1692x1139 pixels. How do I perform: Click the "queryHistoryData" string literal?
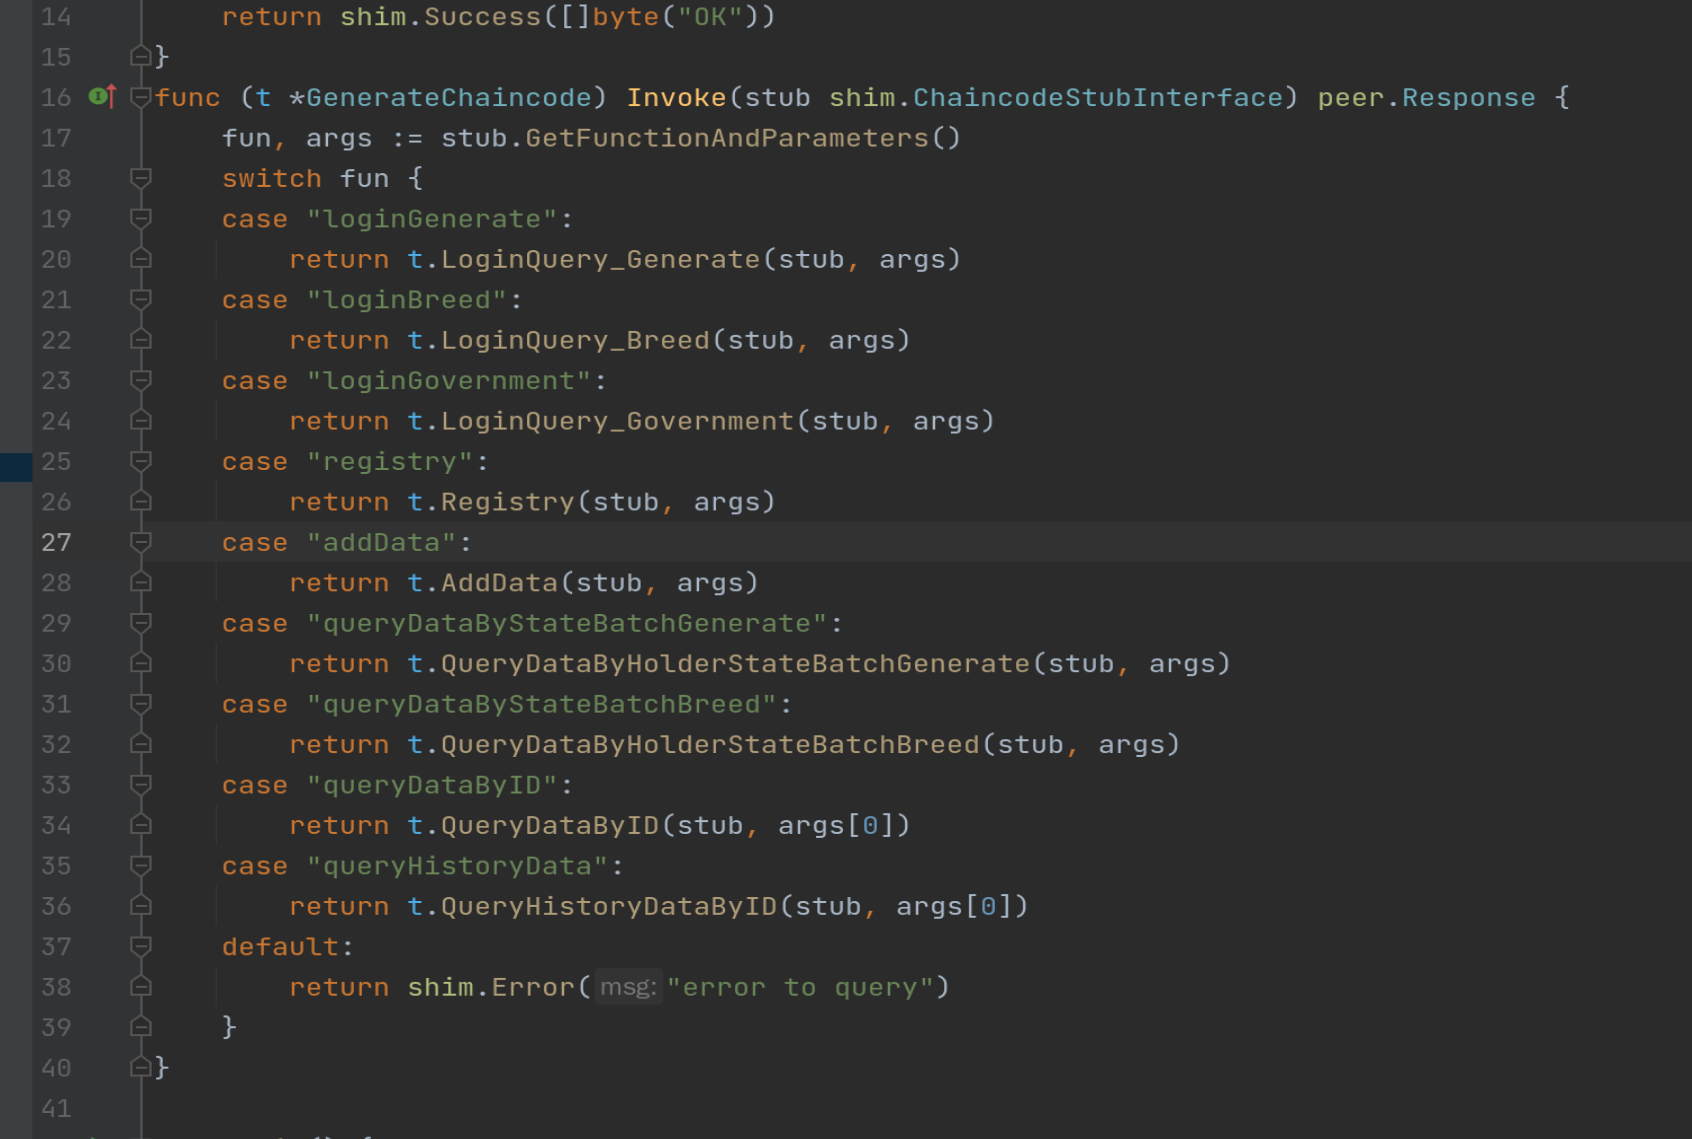458,866
